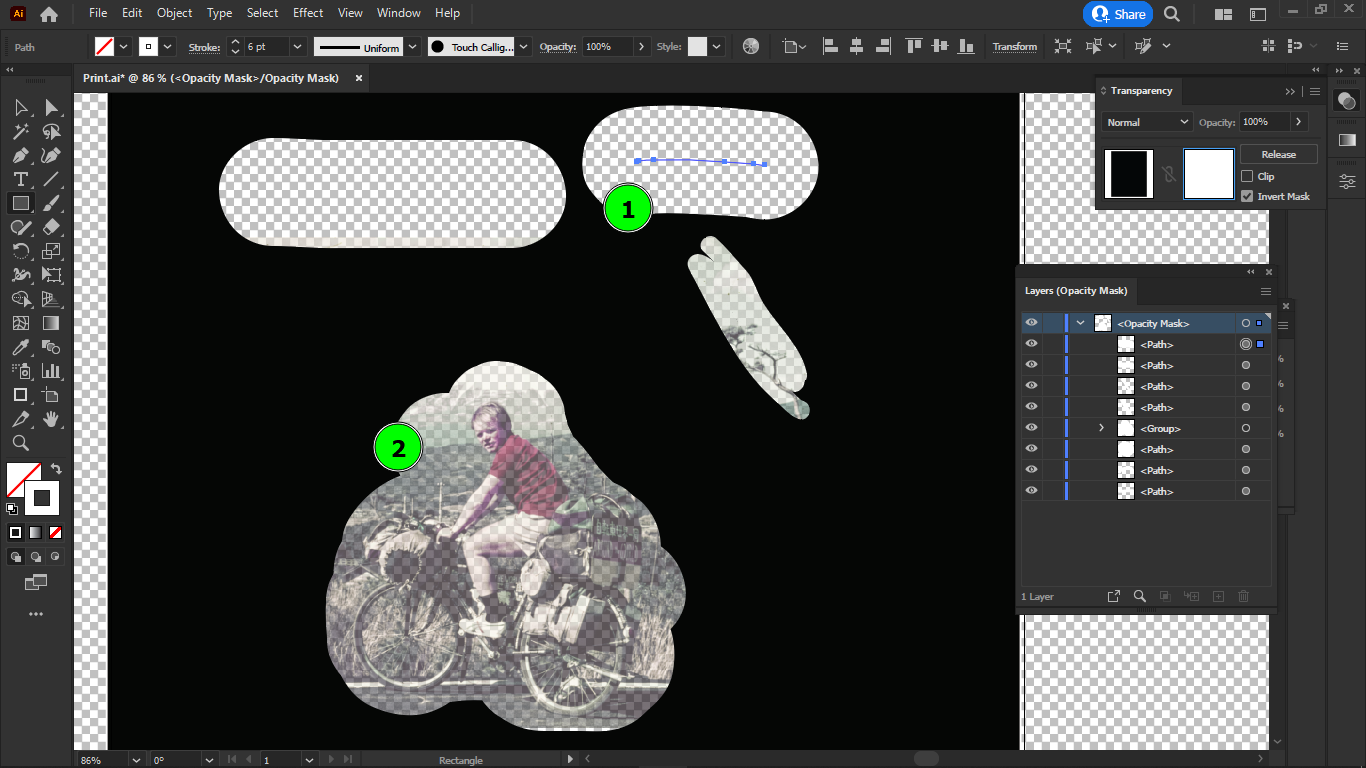The height and width of the screenshot is (768, 1366).
Task: Click the Transform link in the control bar
Action: click(x=1014, y=46)
